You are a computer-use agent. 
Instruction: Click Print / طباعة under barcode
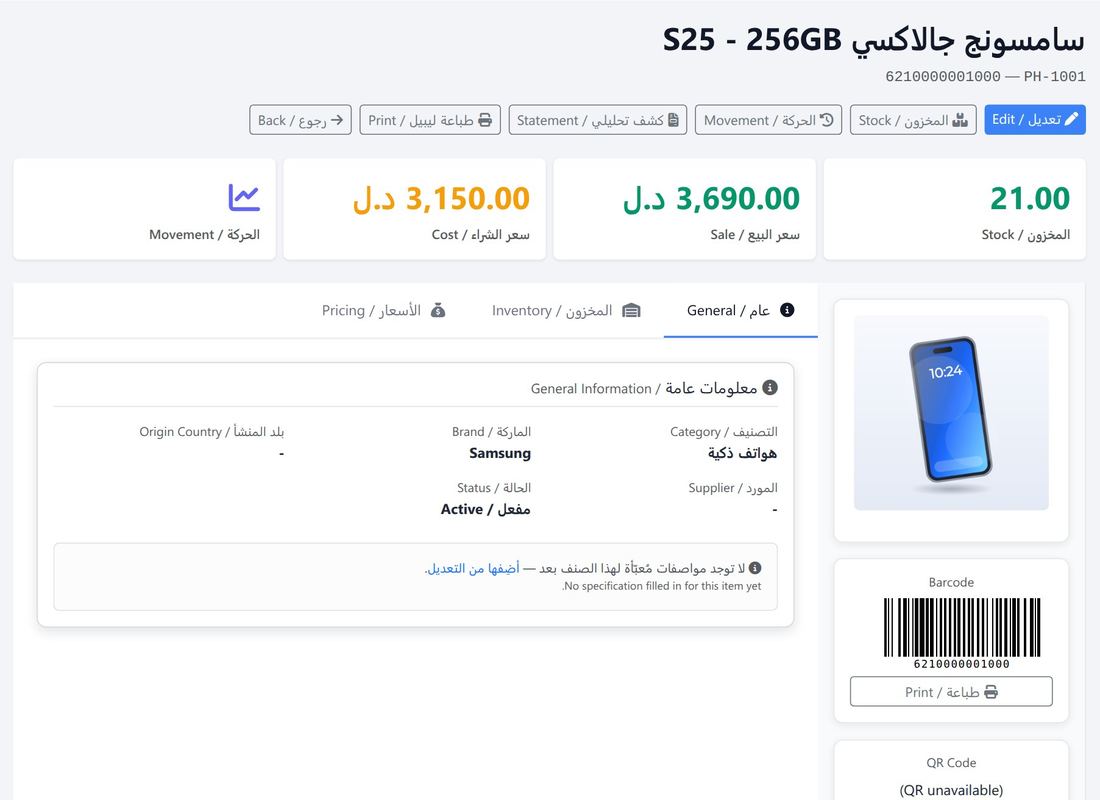951,692
